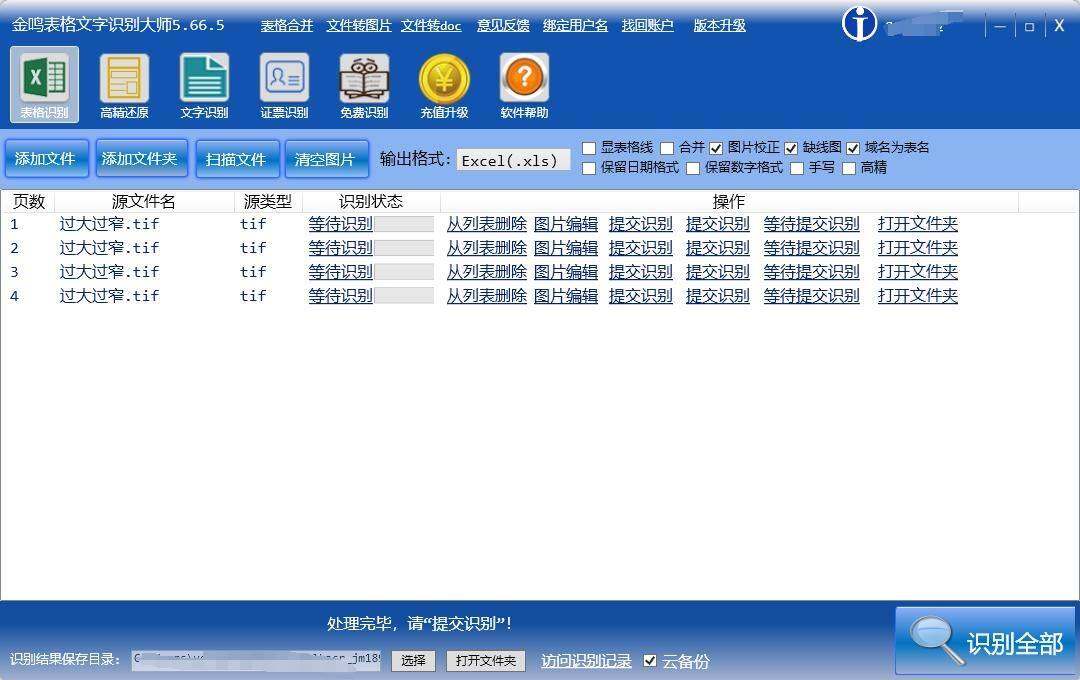
Task: Click 等待提交识别 in row 4
Action: tap(811, 296)
